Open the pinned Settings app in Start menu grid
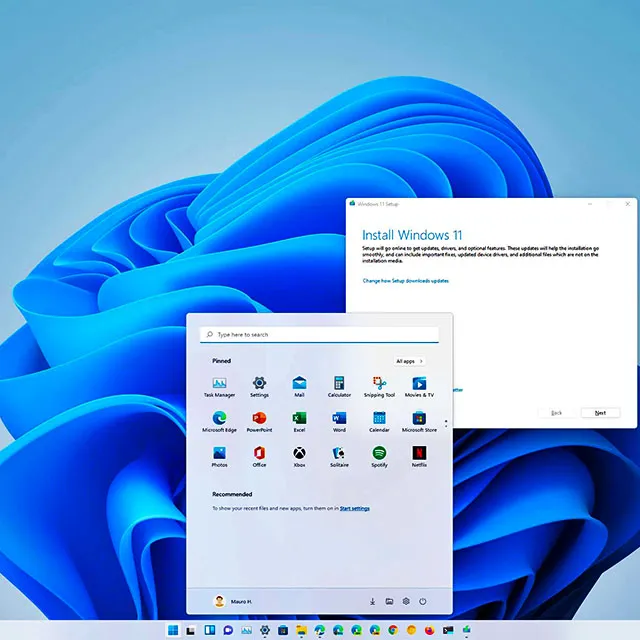The width and height of the screenshot is (640, 640). (x=259, y=387)
